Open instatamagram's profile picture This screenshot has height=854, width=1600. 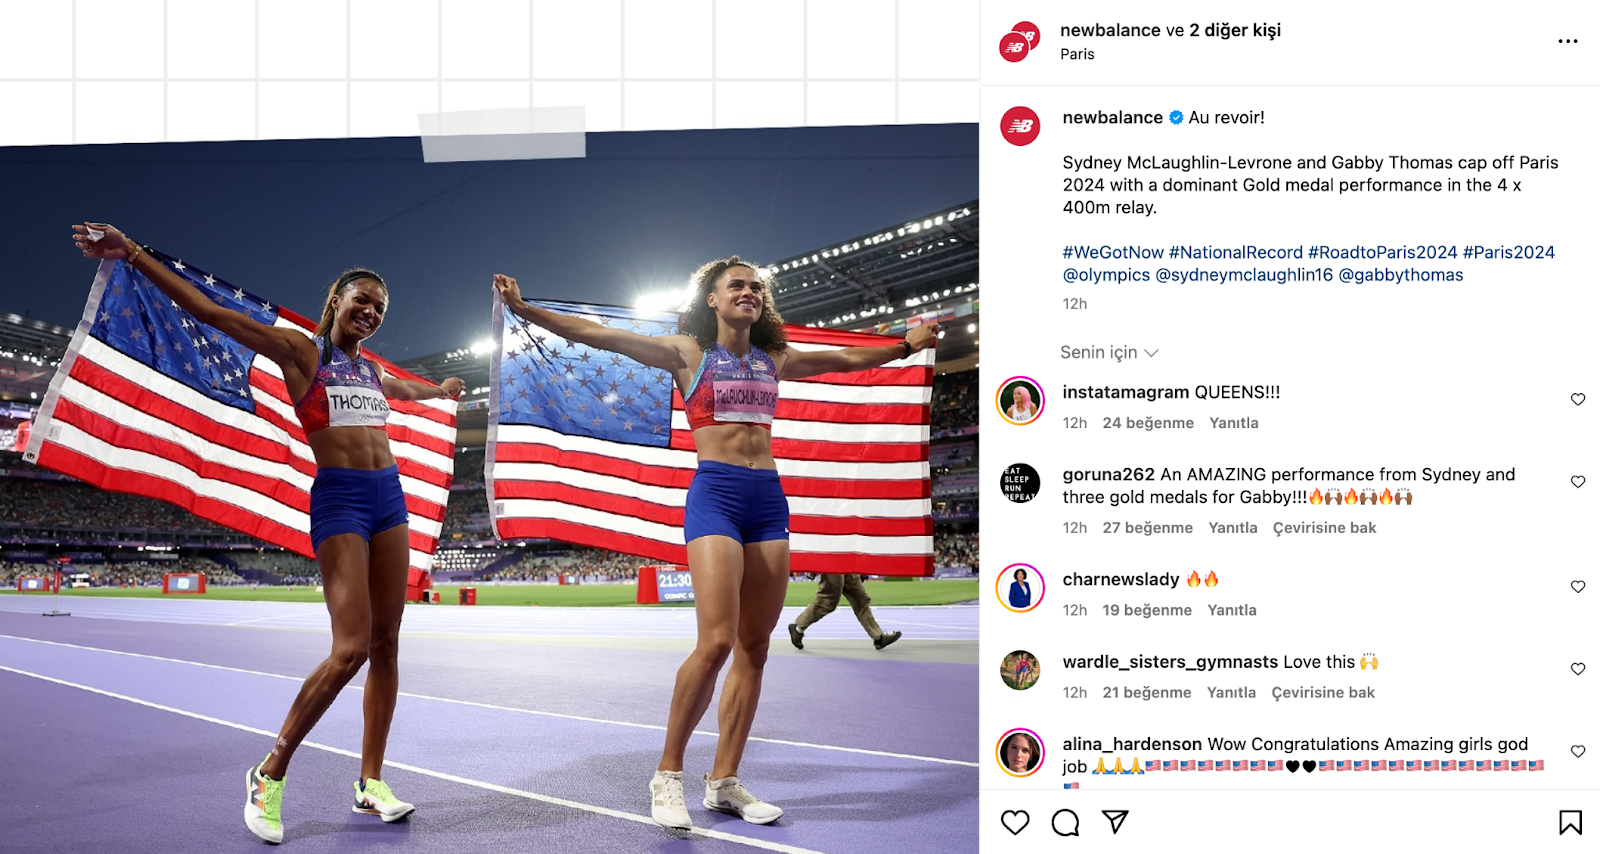(1021, 401)
